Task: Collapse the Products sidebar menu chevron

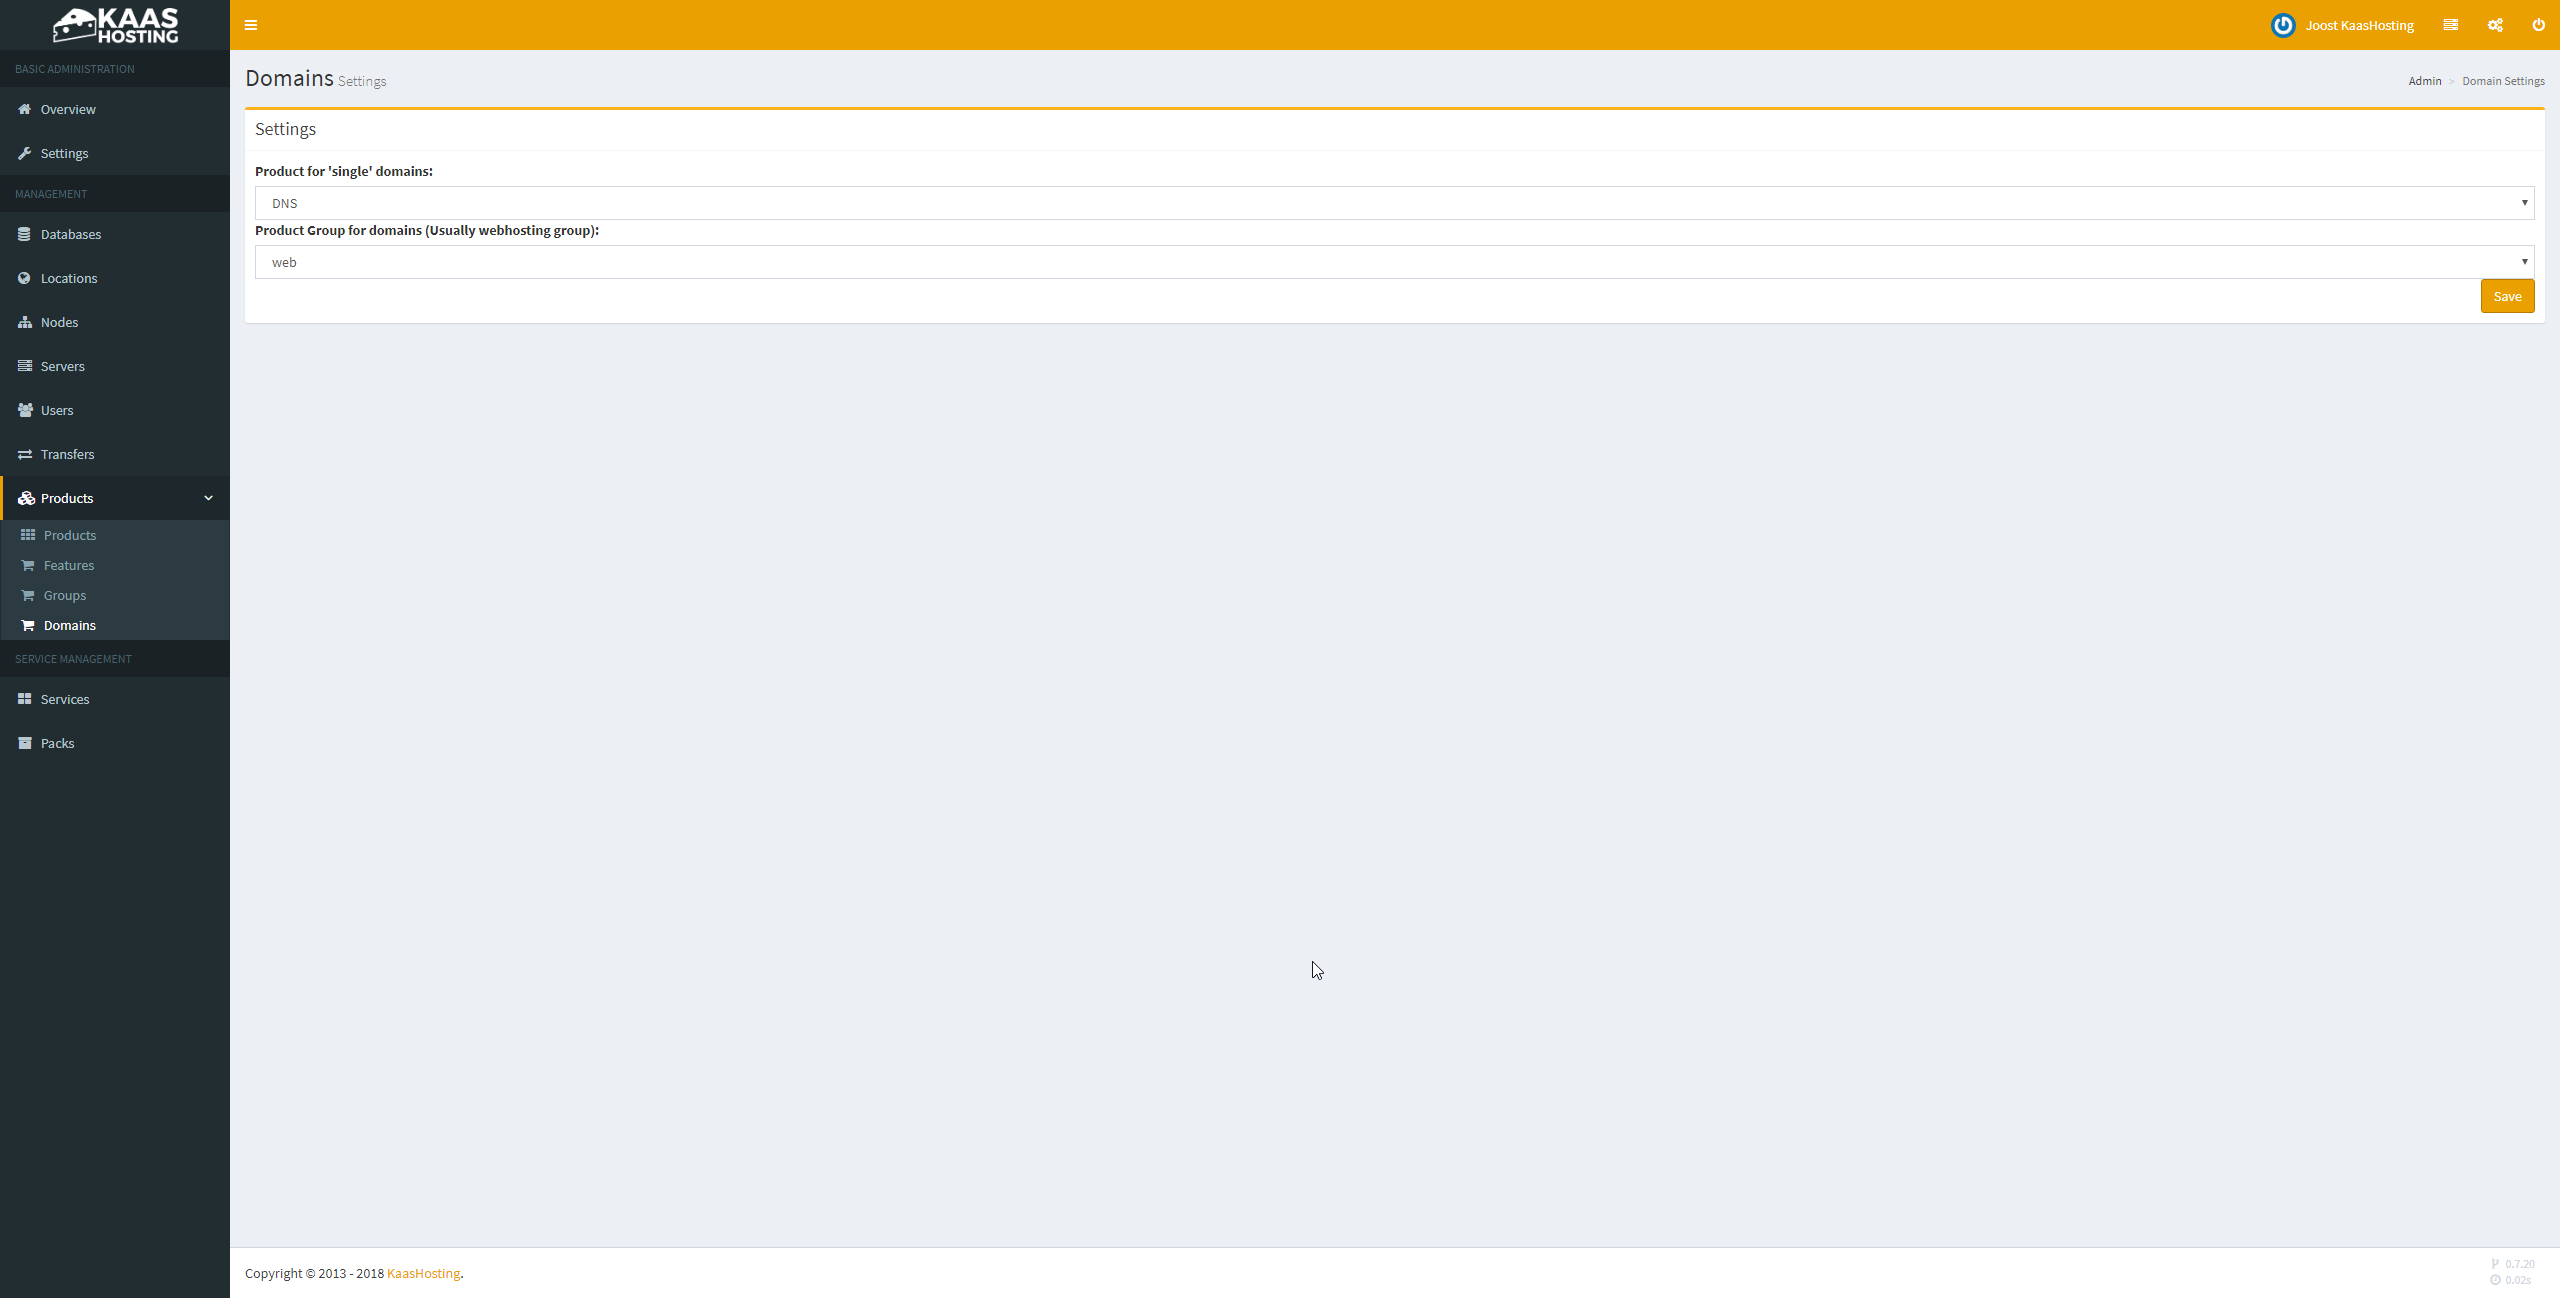Action: click(x=208, y=498)
